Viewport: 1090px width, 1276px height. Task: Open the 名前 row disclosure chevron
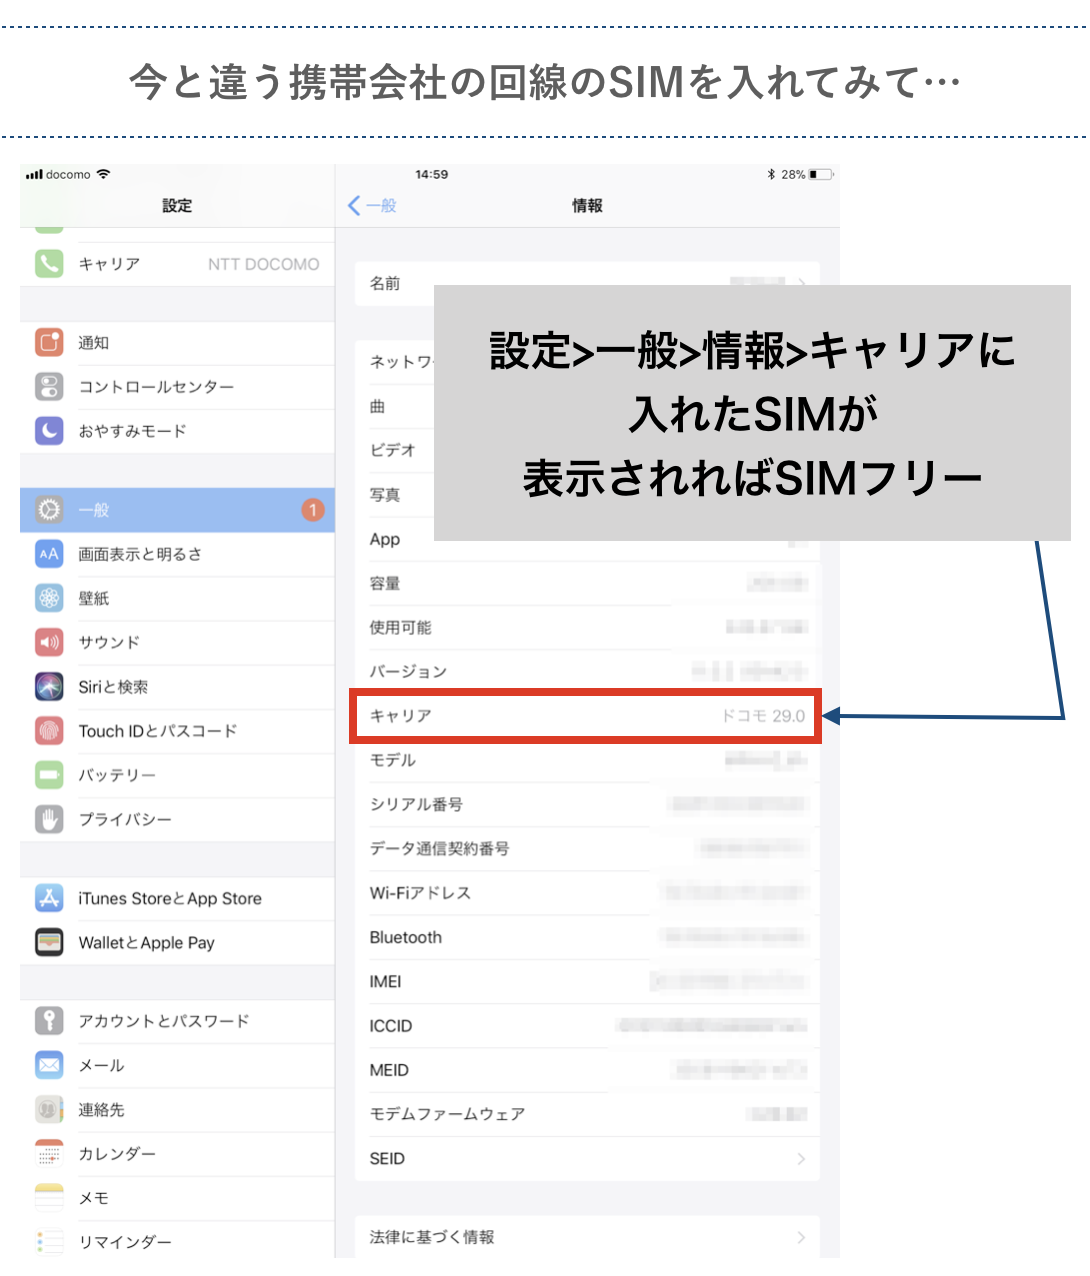[x=803, y=284]
